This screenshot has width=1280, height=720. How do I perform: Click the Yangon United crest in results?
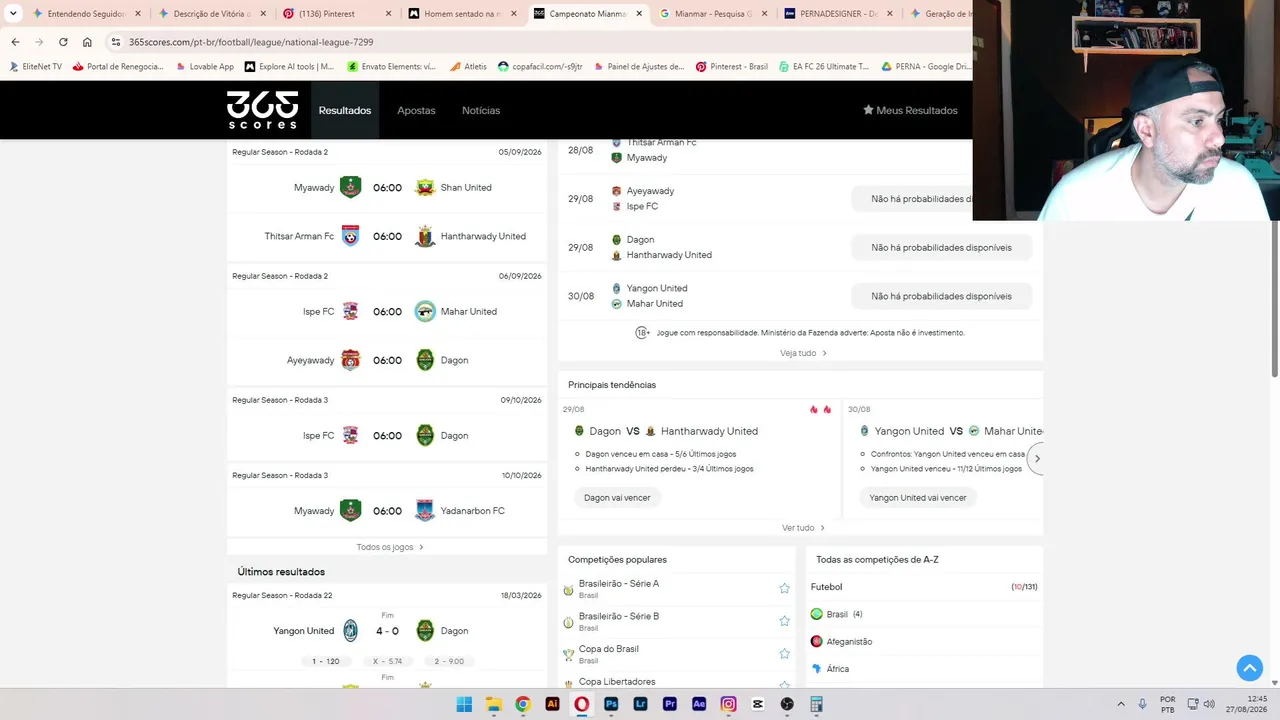point(350,631)
